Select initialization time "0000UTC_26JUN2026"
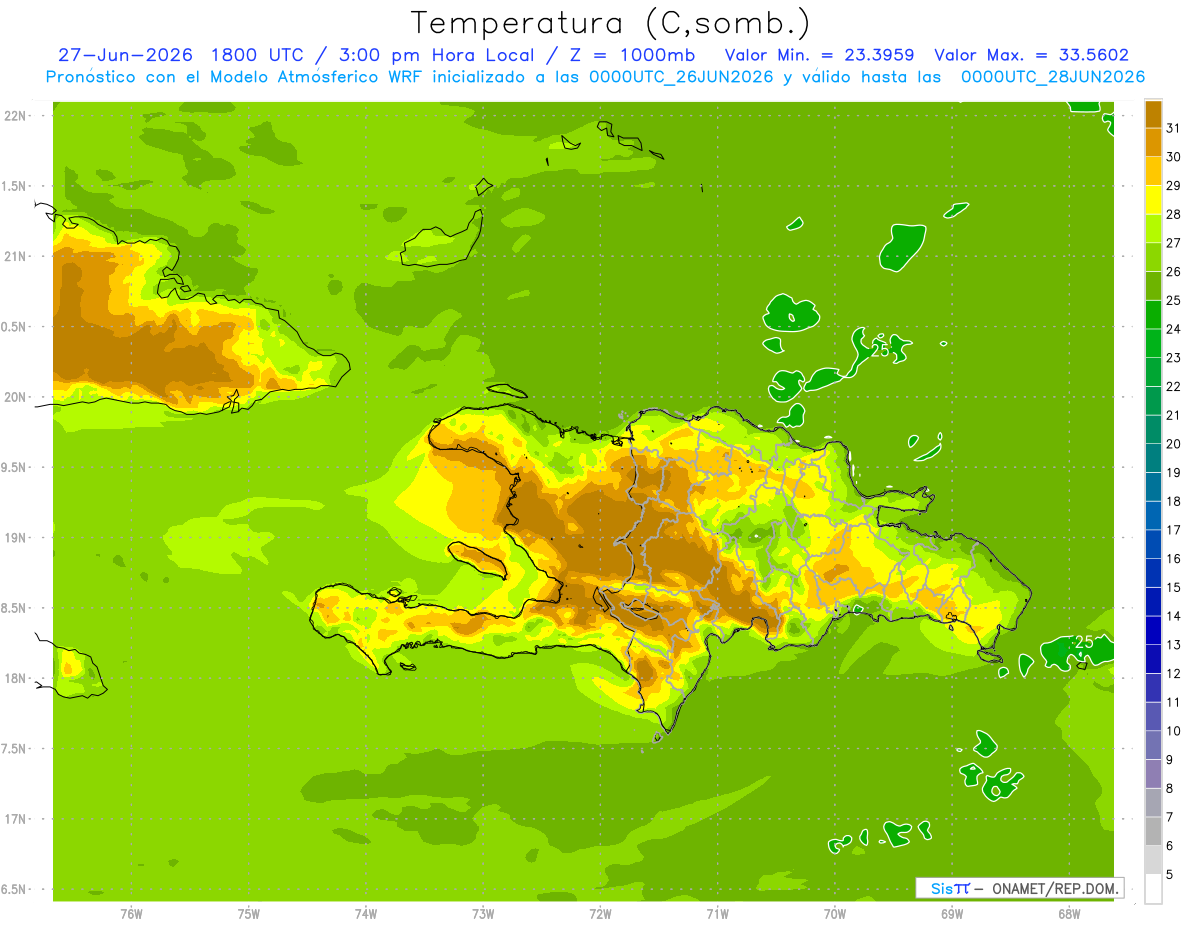The height and width of the screenshot is (927, 1200). [x=681, y=77]
